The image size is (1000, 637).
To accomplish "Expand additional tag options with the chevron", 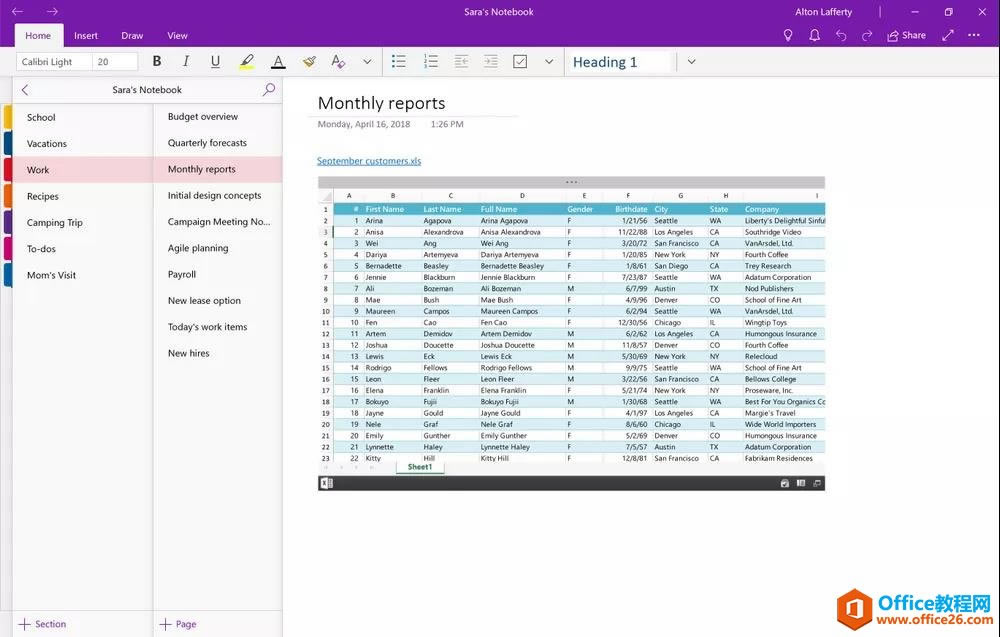I will (x=548, y=61).
